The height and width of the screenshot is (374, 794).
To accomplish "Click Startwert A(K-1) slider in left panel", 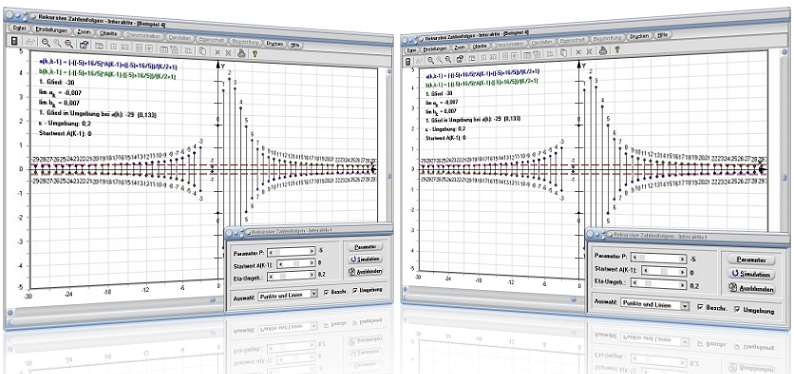I will pos(296,263).
